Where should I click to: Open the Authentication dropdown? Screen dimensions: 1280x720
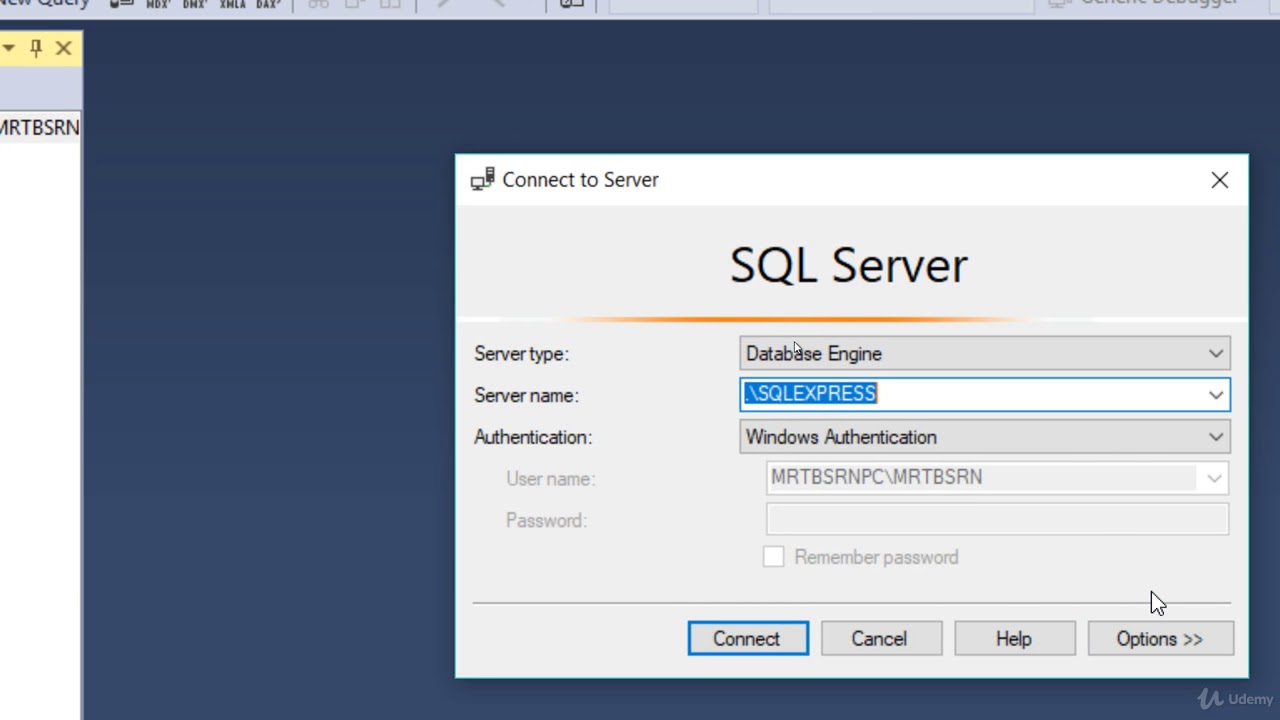tap(984, 437)
